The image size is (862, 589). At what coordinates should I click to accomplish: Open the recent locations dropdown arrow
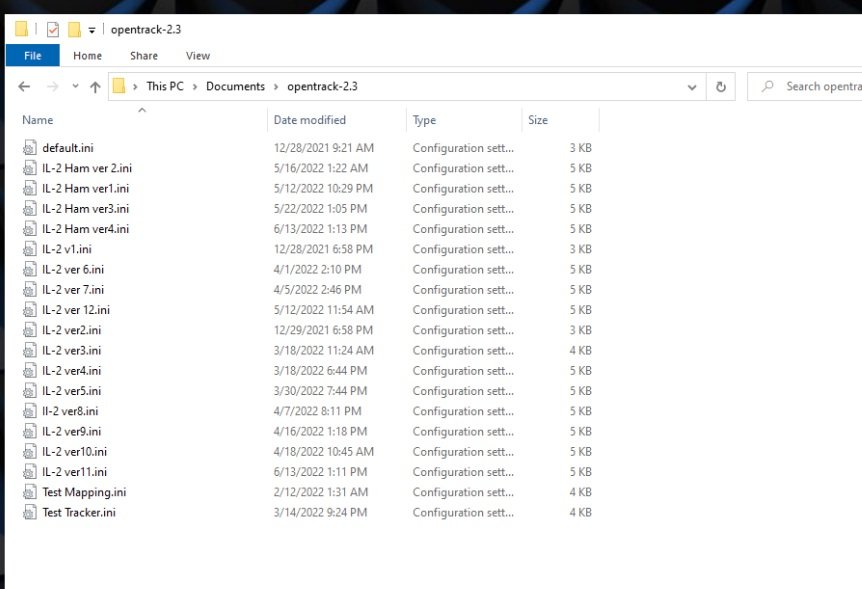pos(75,86)
